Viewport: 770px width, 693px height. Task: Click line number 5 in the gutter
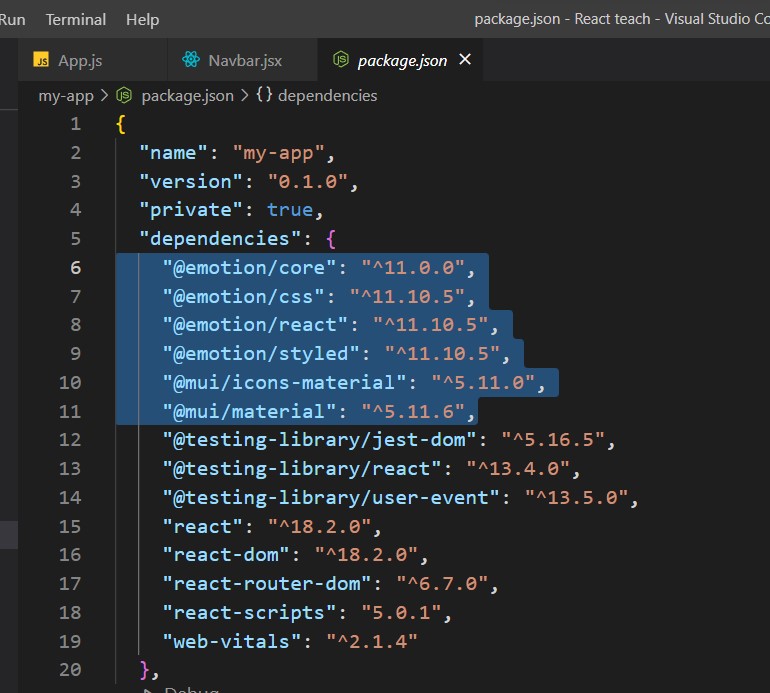coord(75,239)
